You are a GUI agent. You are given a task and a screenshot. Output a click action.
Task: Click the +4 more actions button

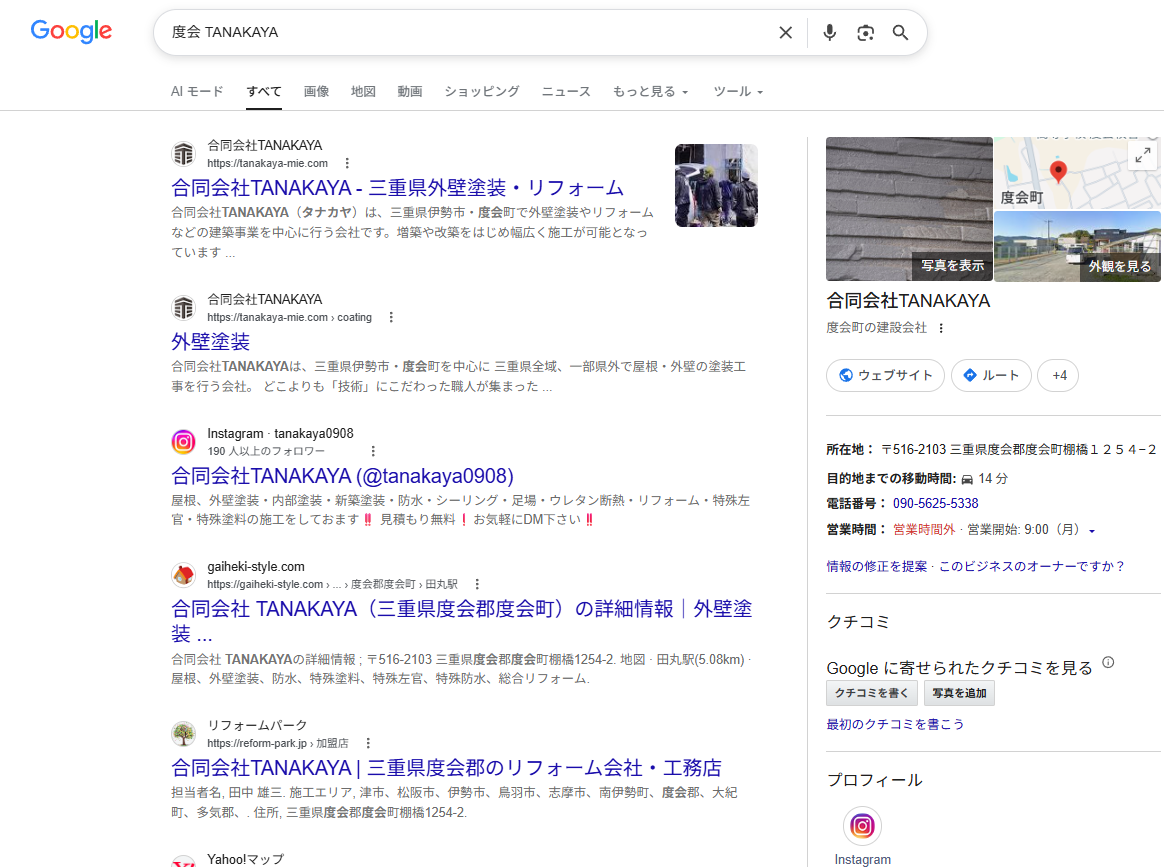1058,375
